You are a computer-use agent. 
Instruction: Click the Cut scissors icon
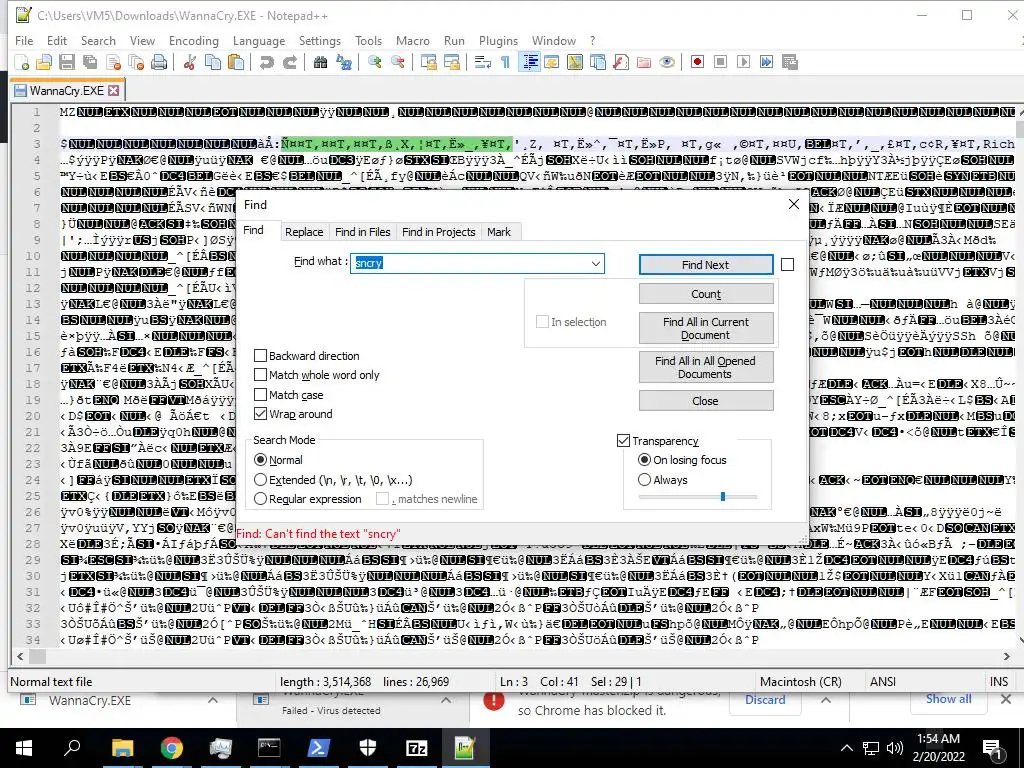190,62
